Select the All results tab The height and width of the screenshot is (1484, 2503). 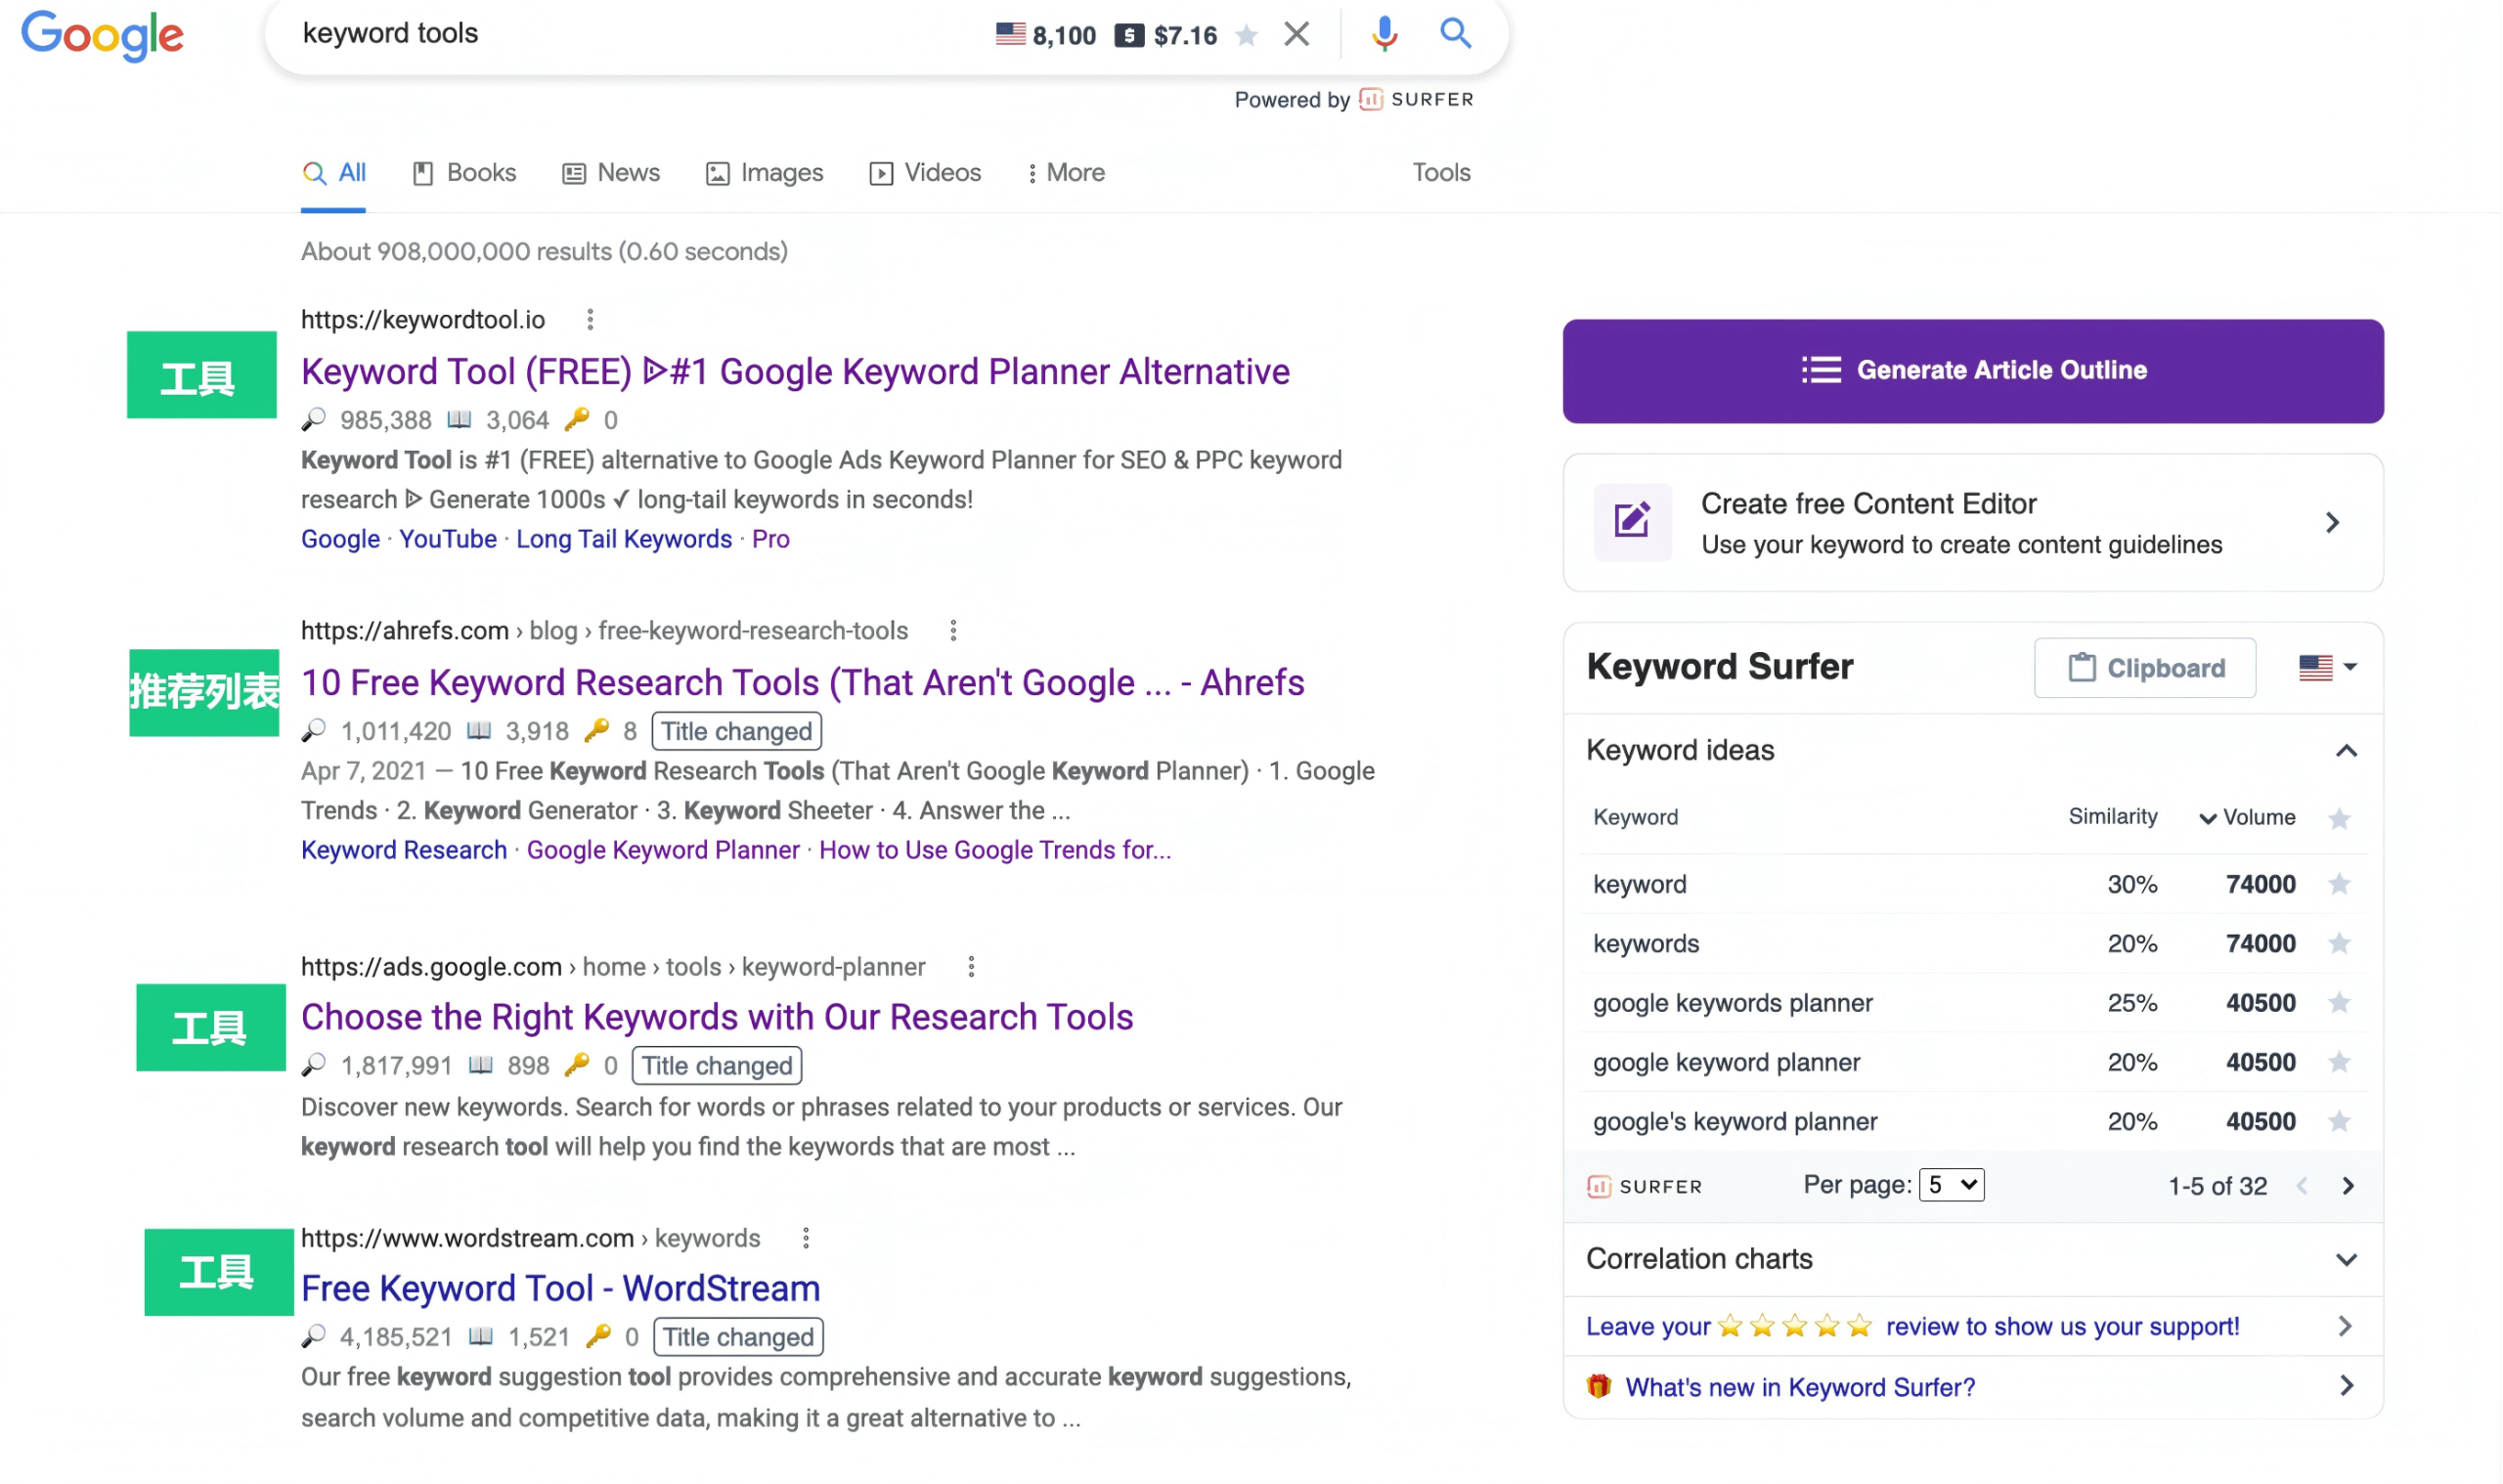click(334, 173)
